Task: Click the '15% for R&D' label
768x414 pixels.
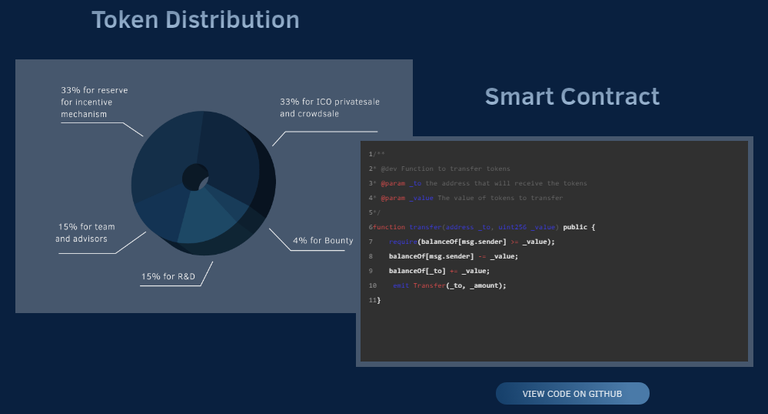Action: [x=168, y=276]
